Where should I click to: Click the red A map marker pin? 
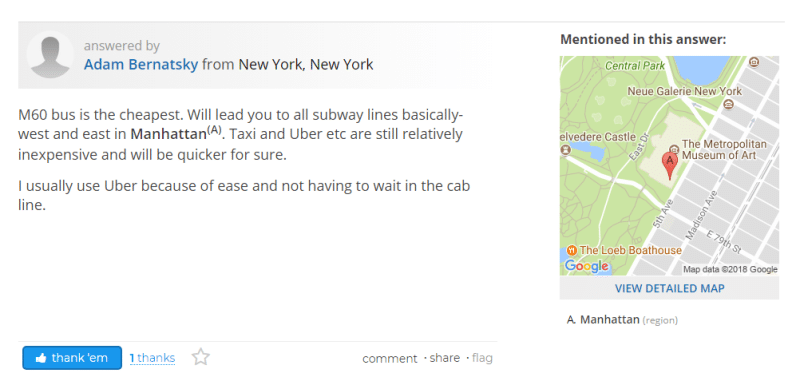pos(670,166)
